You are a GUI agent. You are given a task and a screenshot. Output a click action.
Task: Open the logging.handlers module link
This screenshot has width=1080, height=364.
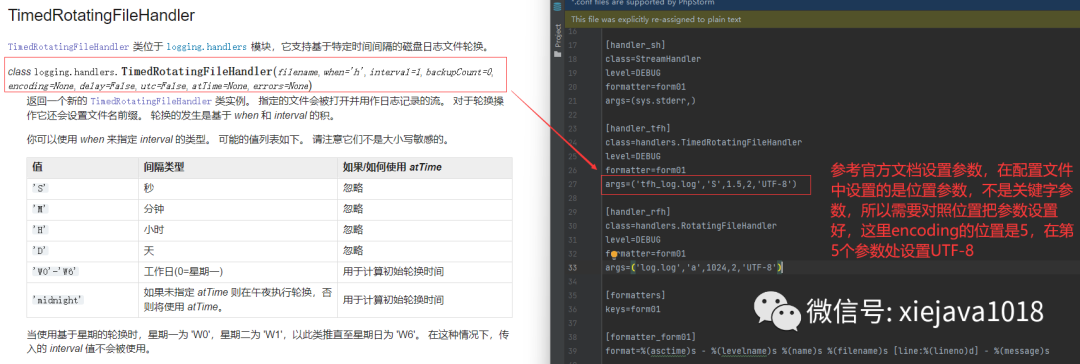point(207,47)
